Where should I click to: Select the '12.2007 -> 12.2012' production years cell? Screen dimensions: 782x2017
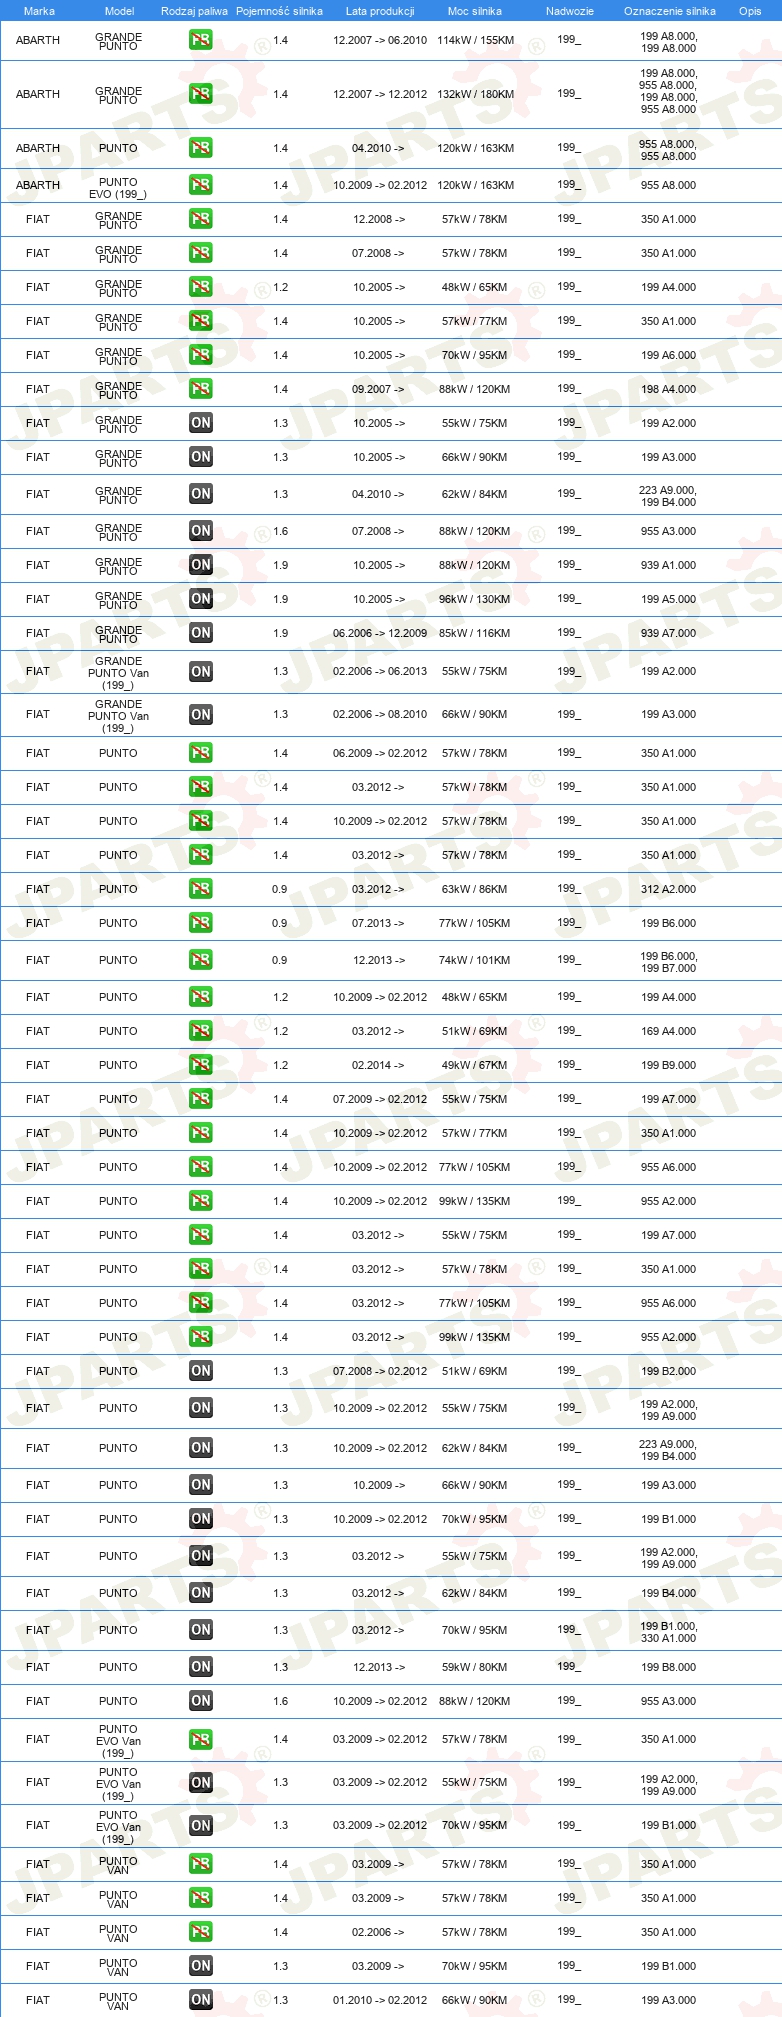pyautogui.click(x=380, y=95)
